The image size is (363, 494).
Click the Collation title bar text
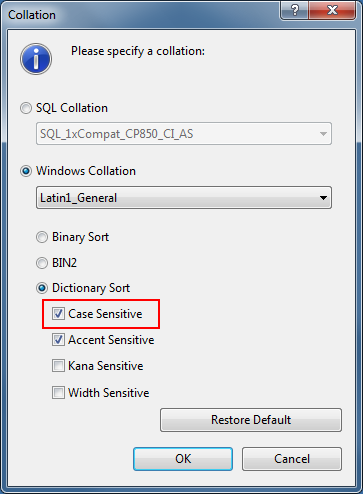32,15
